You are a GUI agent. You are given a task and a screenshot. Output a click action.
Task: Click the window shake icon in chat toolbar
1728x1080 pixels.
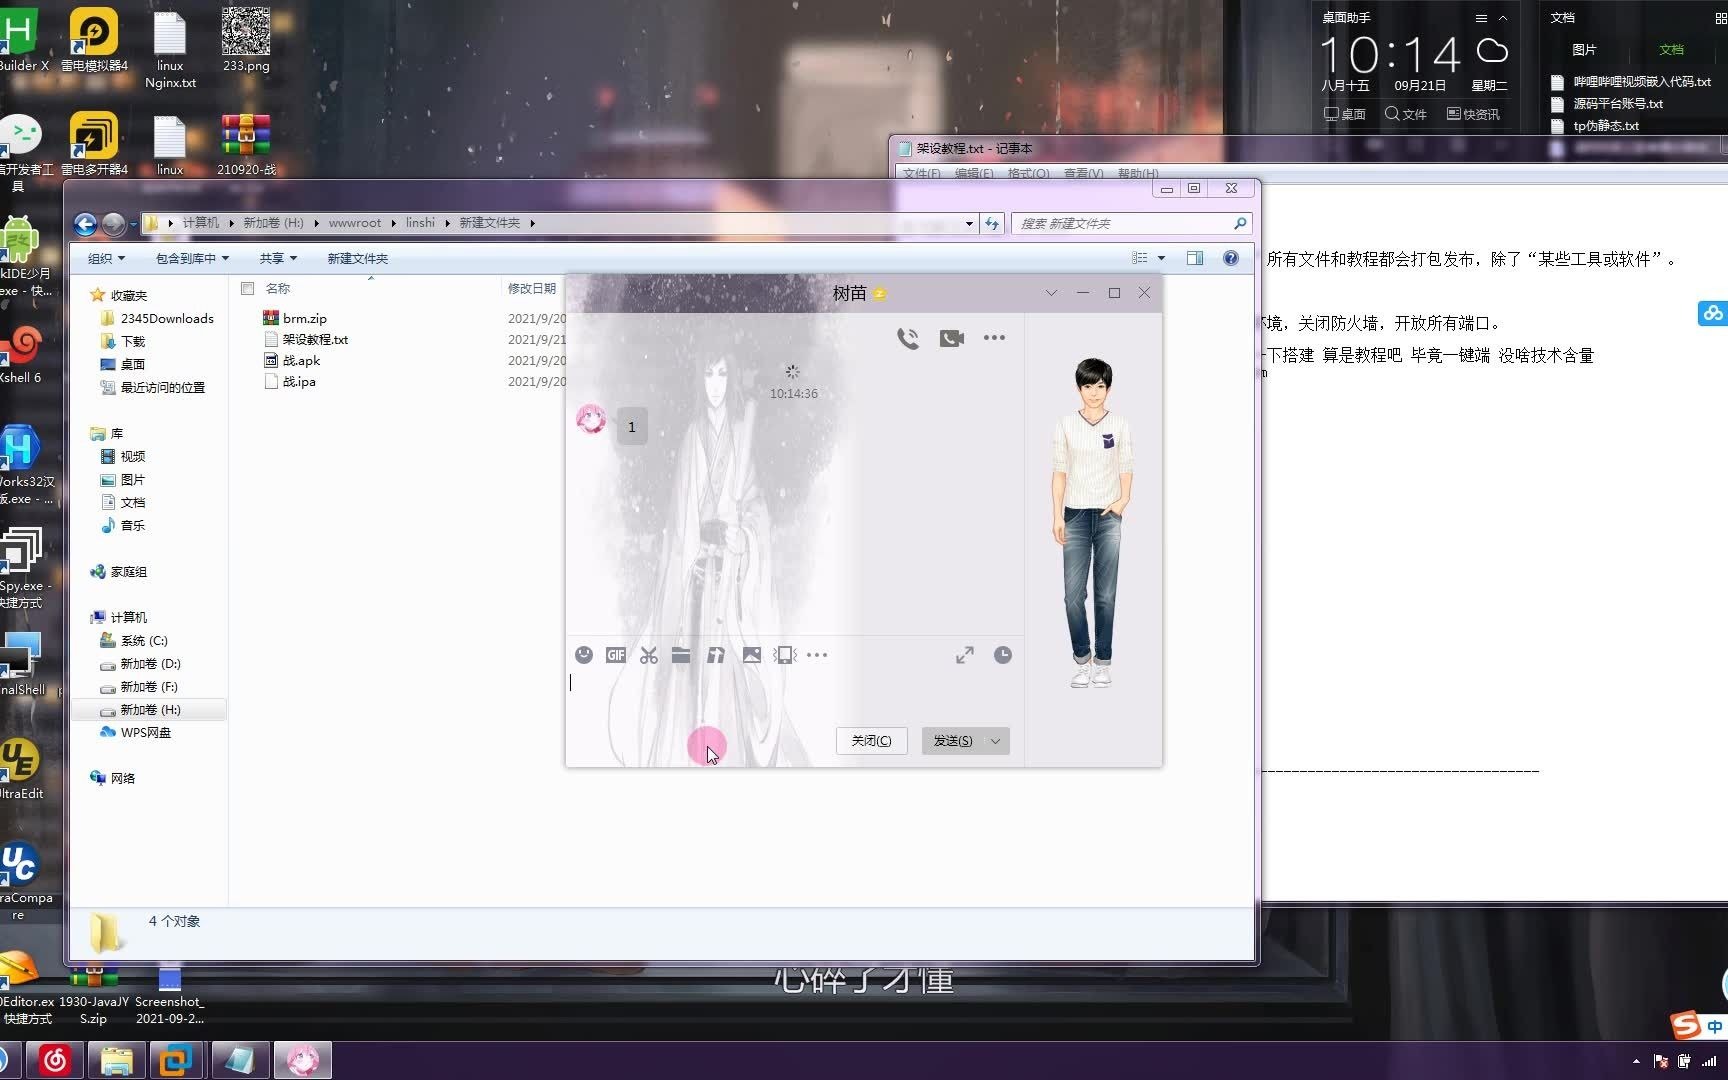pos(785,655)
